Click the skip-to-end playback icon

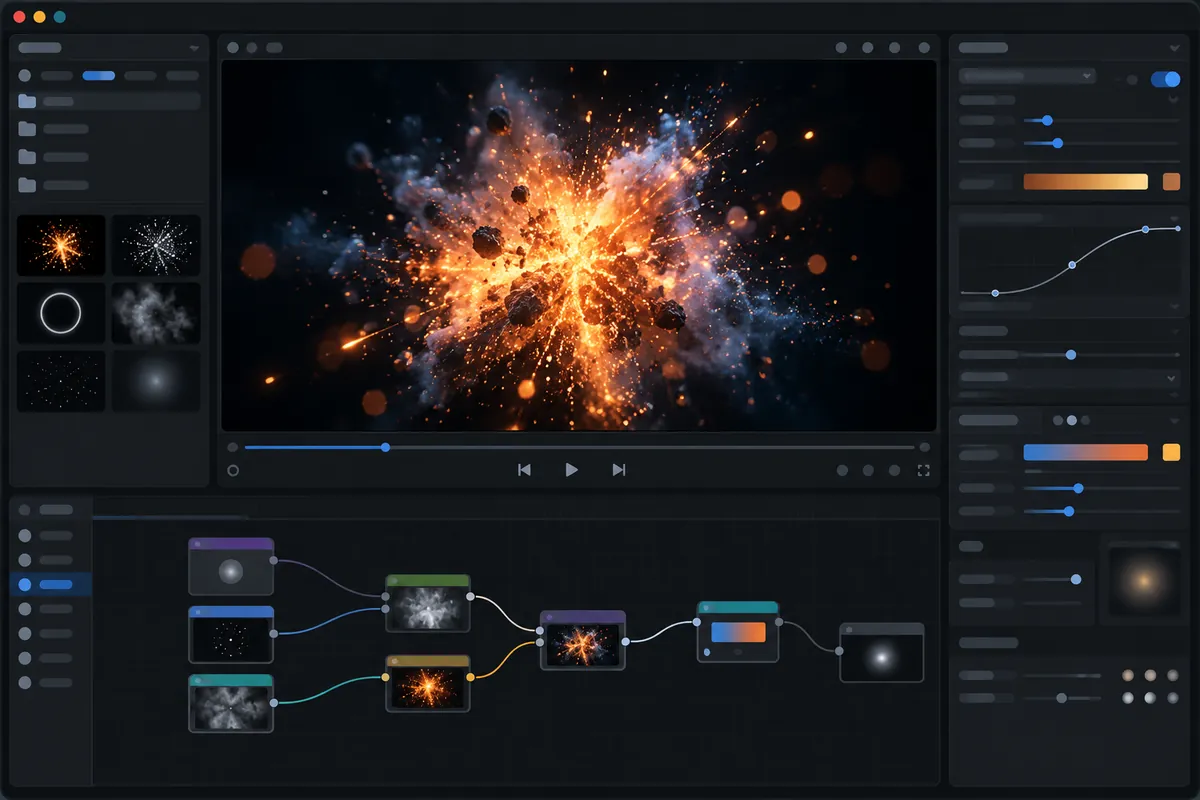[x=619, y=470]
